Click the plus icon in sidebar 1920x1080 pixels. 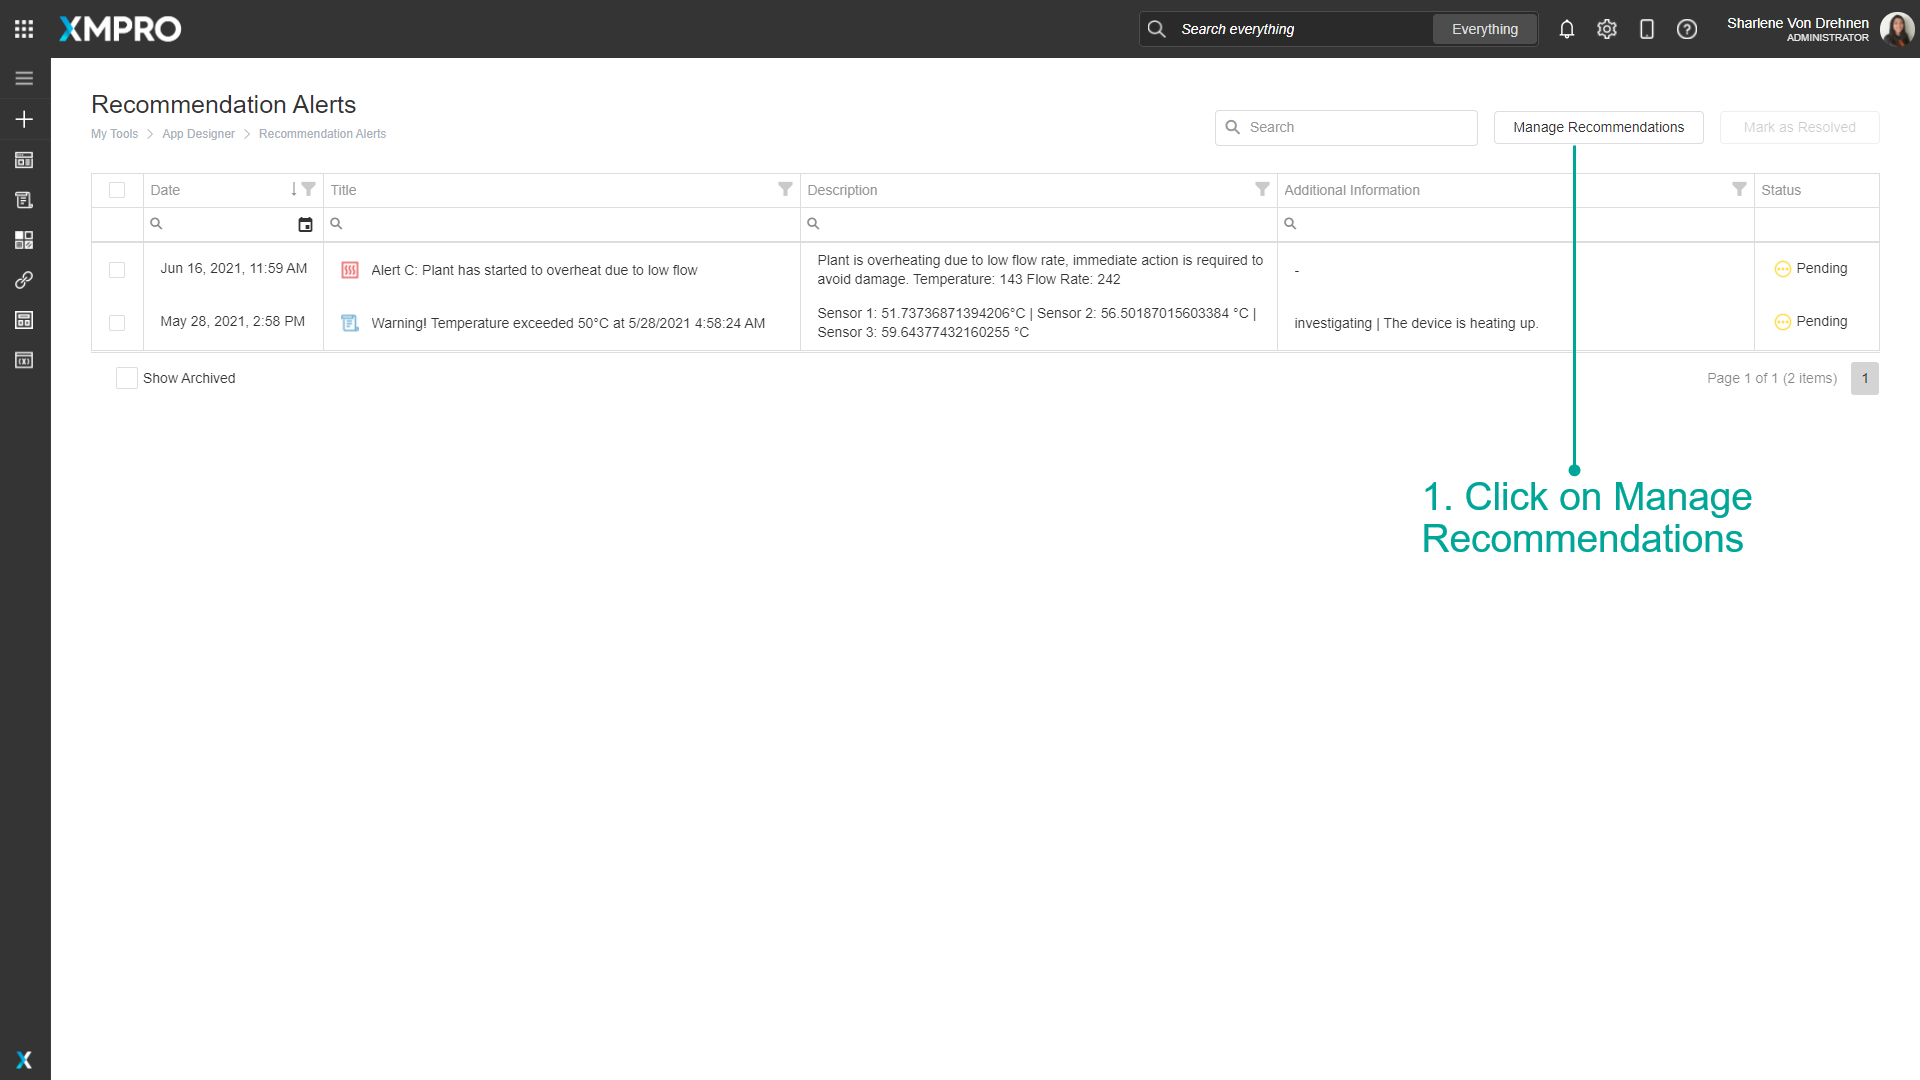[x=24, y=119]
